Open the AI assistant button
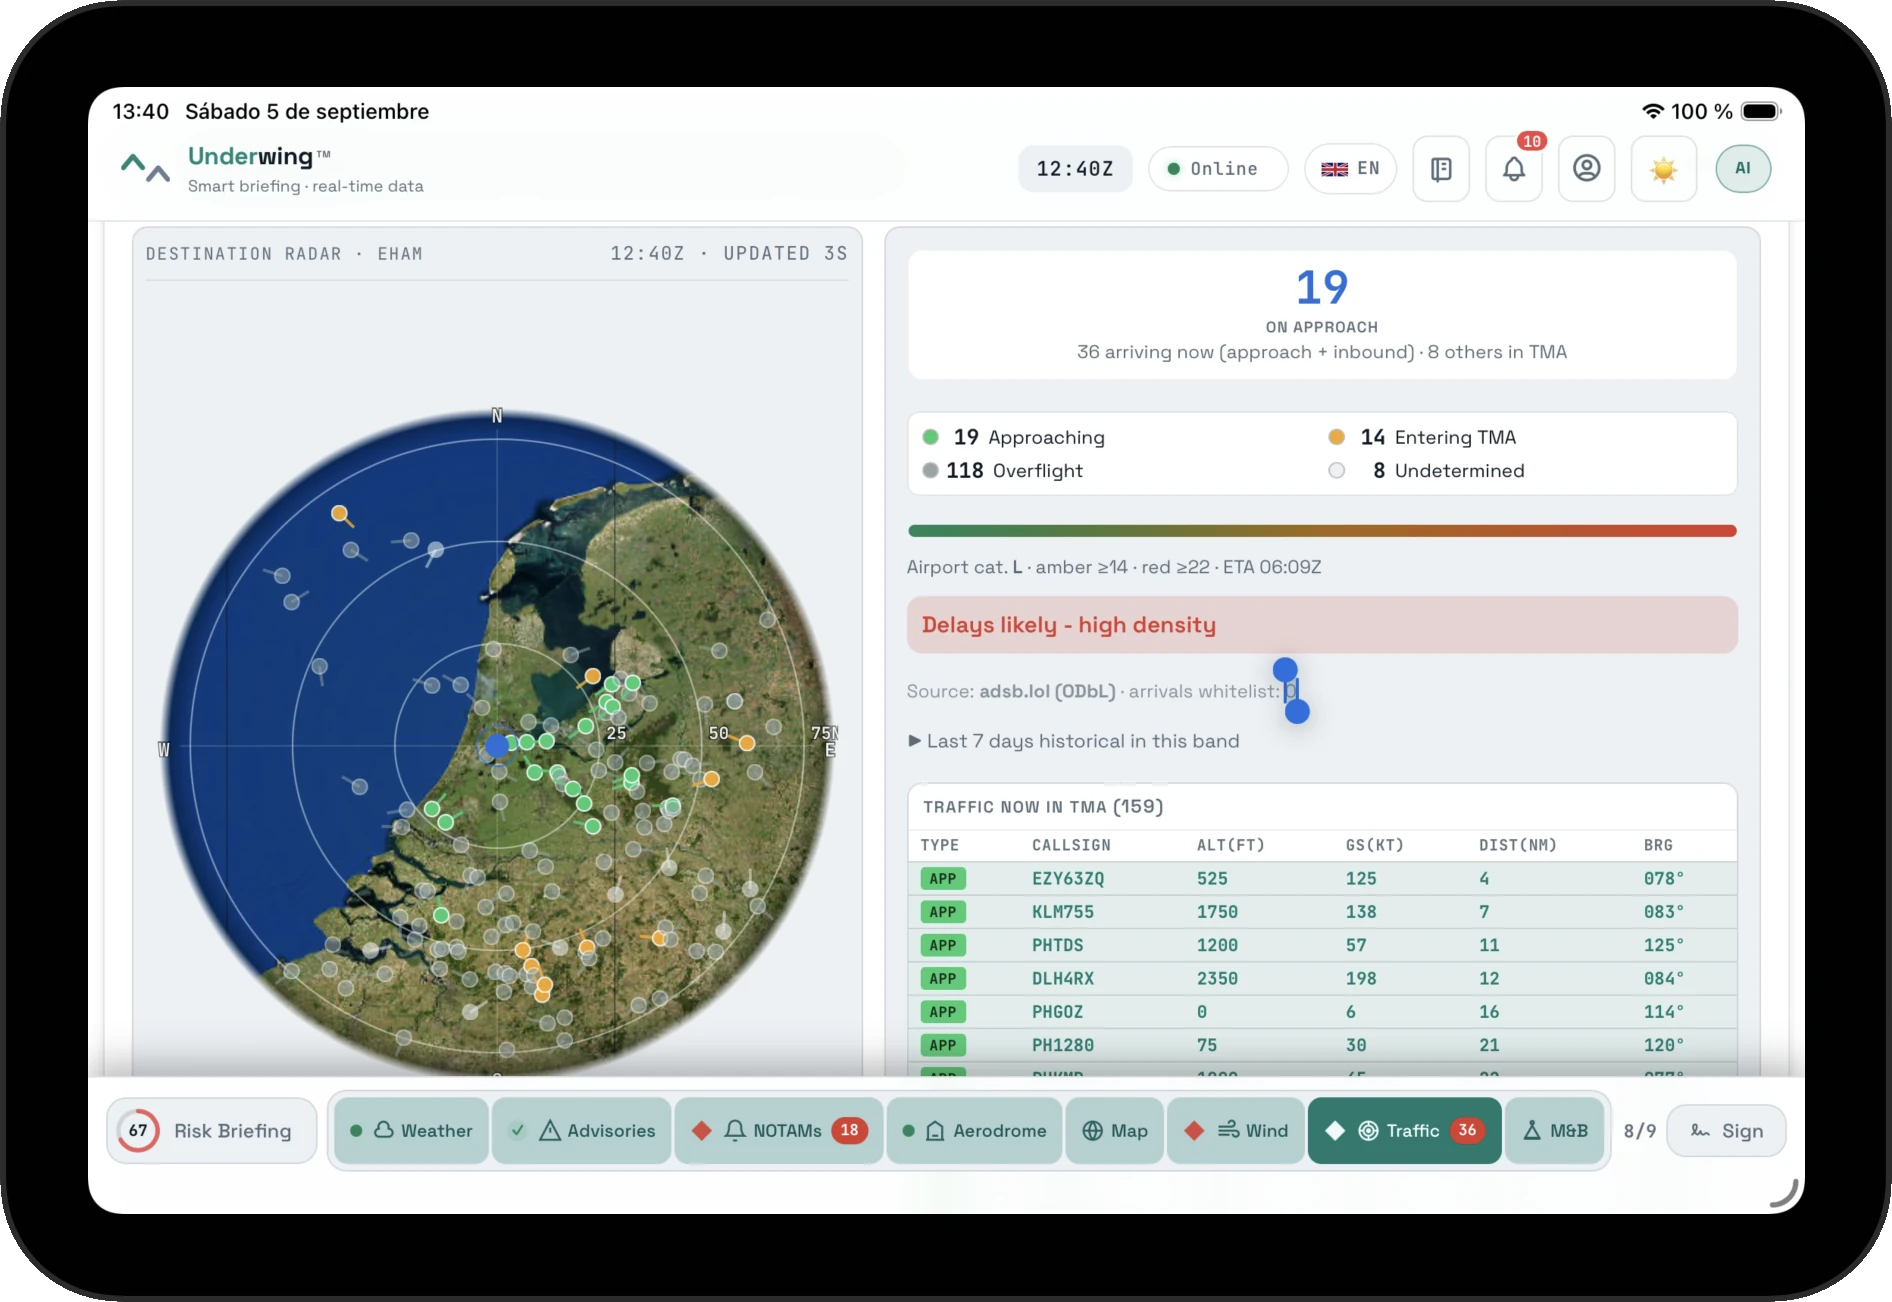 click(1743, 169)
